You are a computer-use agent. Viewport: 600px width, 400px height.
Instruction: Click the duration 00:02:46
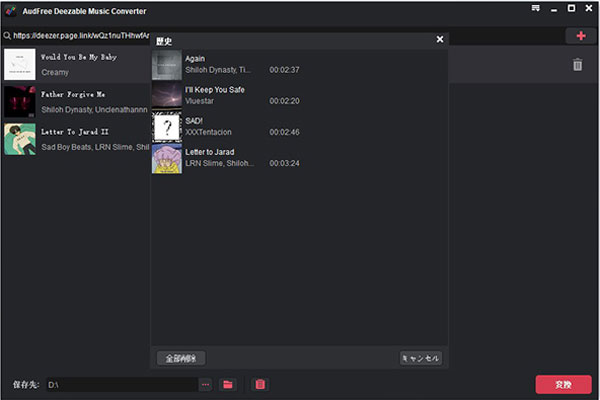(x=284, y=132)
